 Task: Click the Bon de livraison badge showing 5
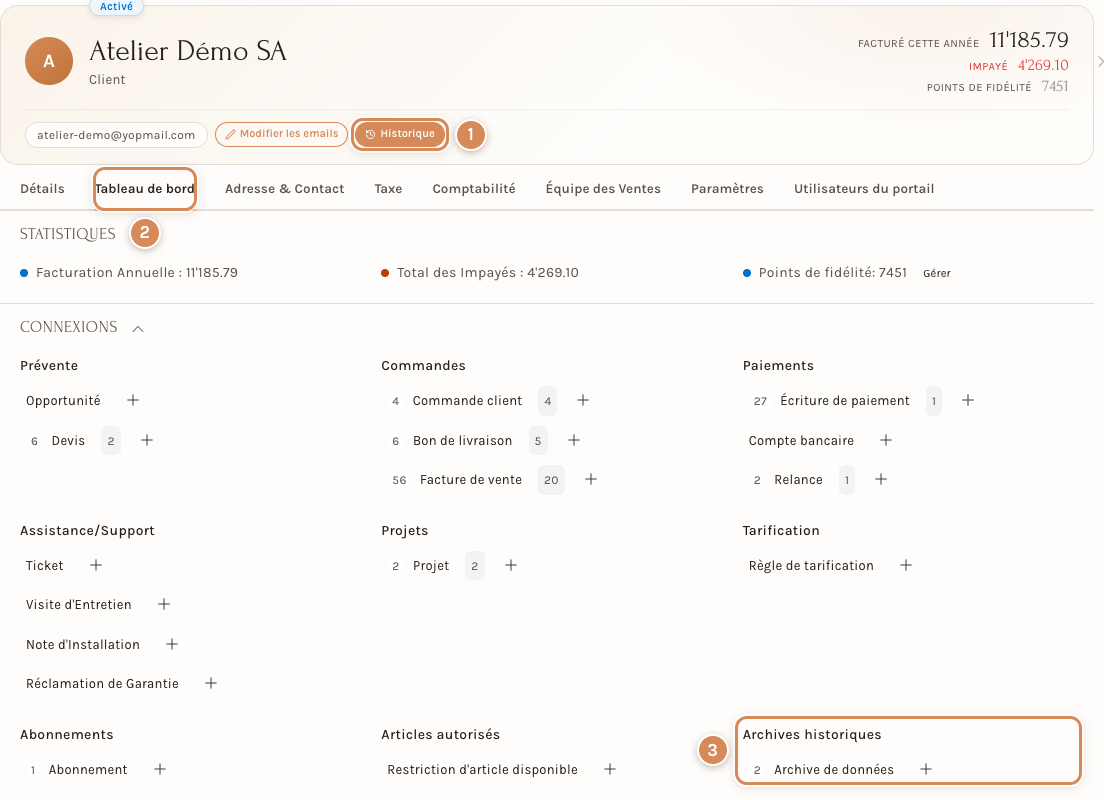(538, 441)
